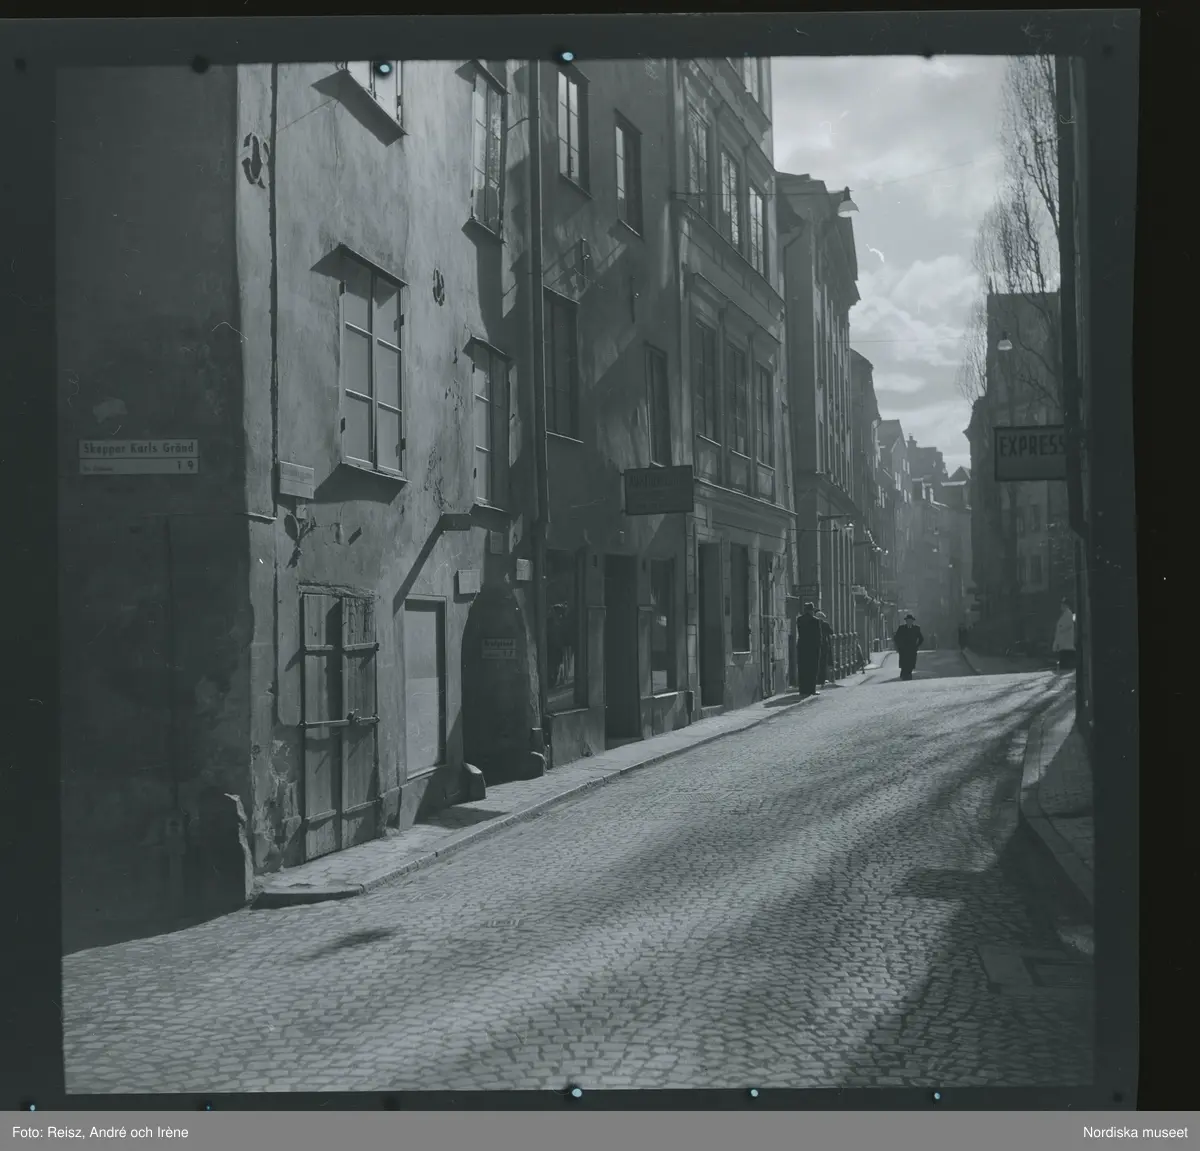This screenshot has height=1151, width=1200.
Task: Click the dark shop sign on the facade
Action: pos(658,490)
